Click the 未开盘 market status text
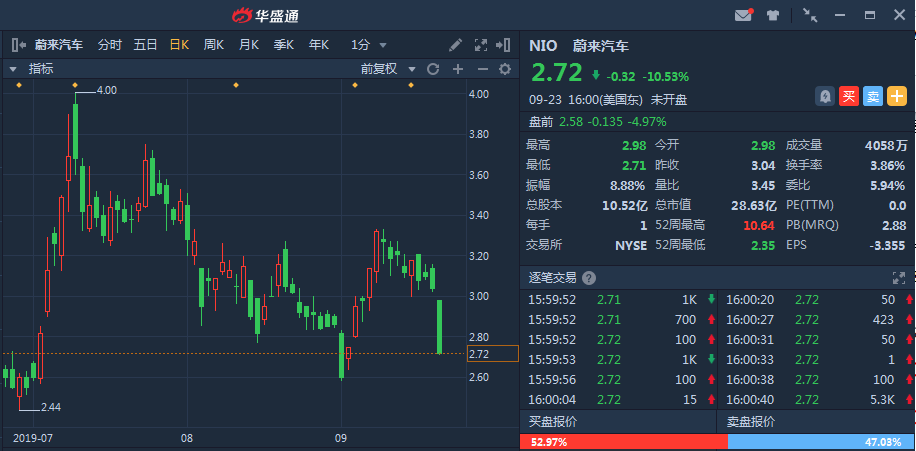Image resolution: width=916 pixels, height=451 pixels. 669,100
